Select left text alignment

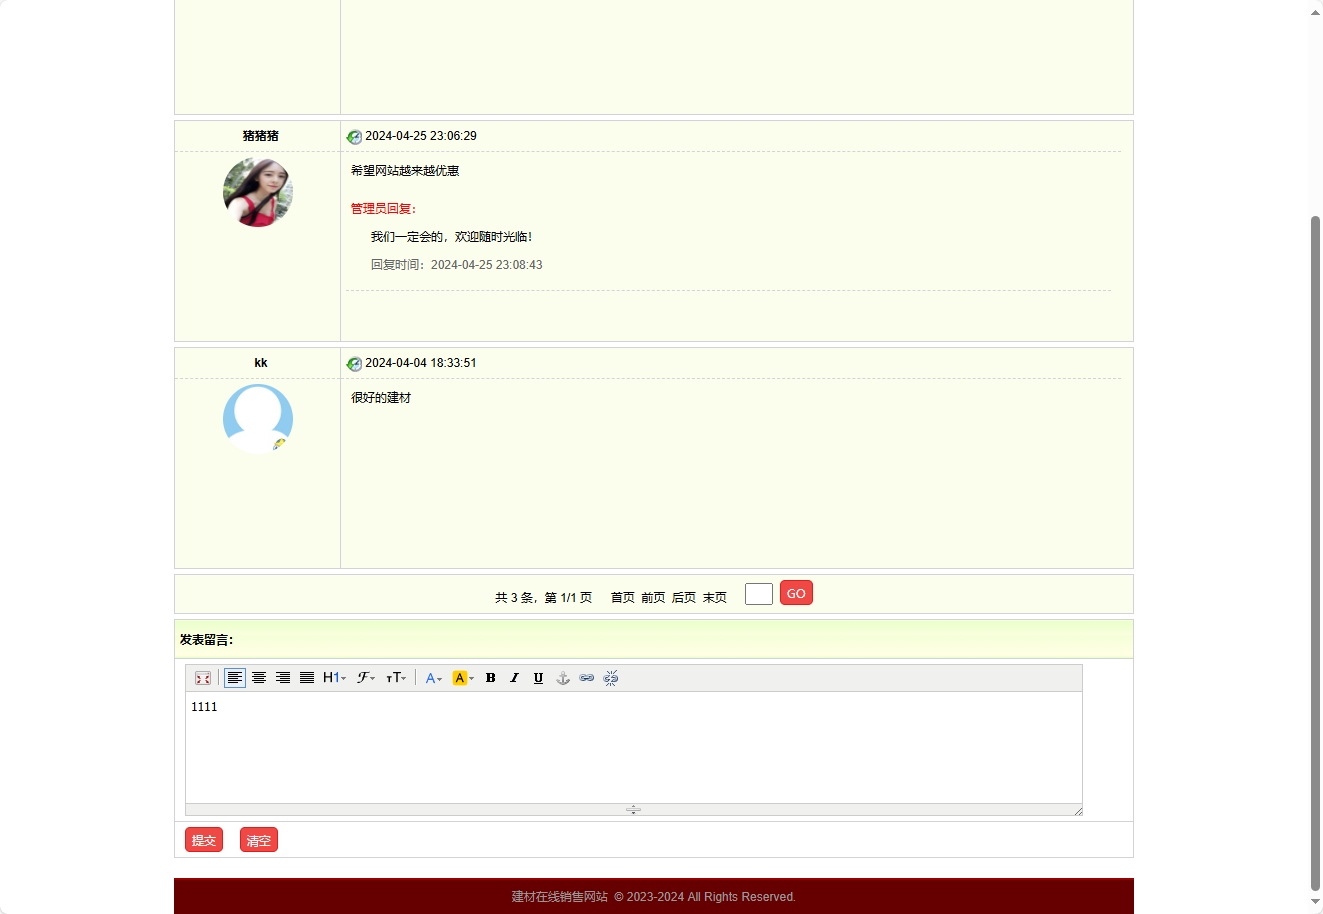tap(235, 677)
